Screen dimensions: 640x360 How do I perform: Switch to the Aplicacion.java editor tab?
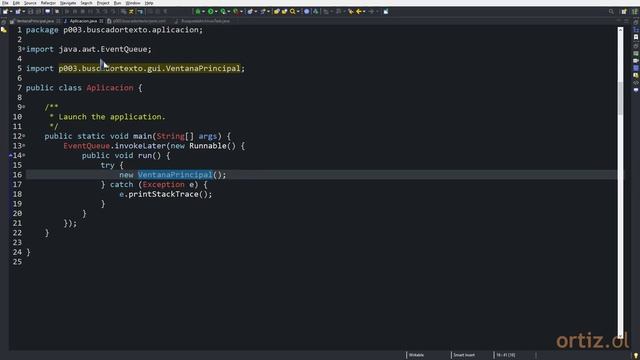pos(83,21)
